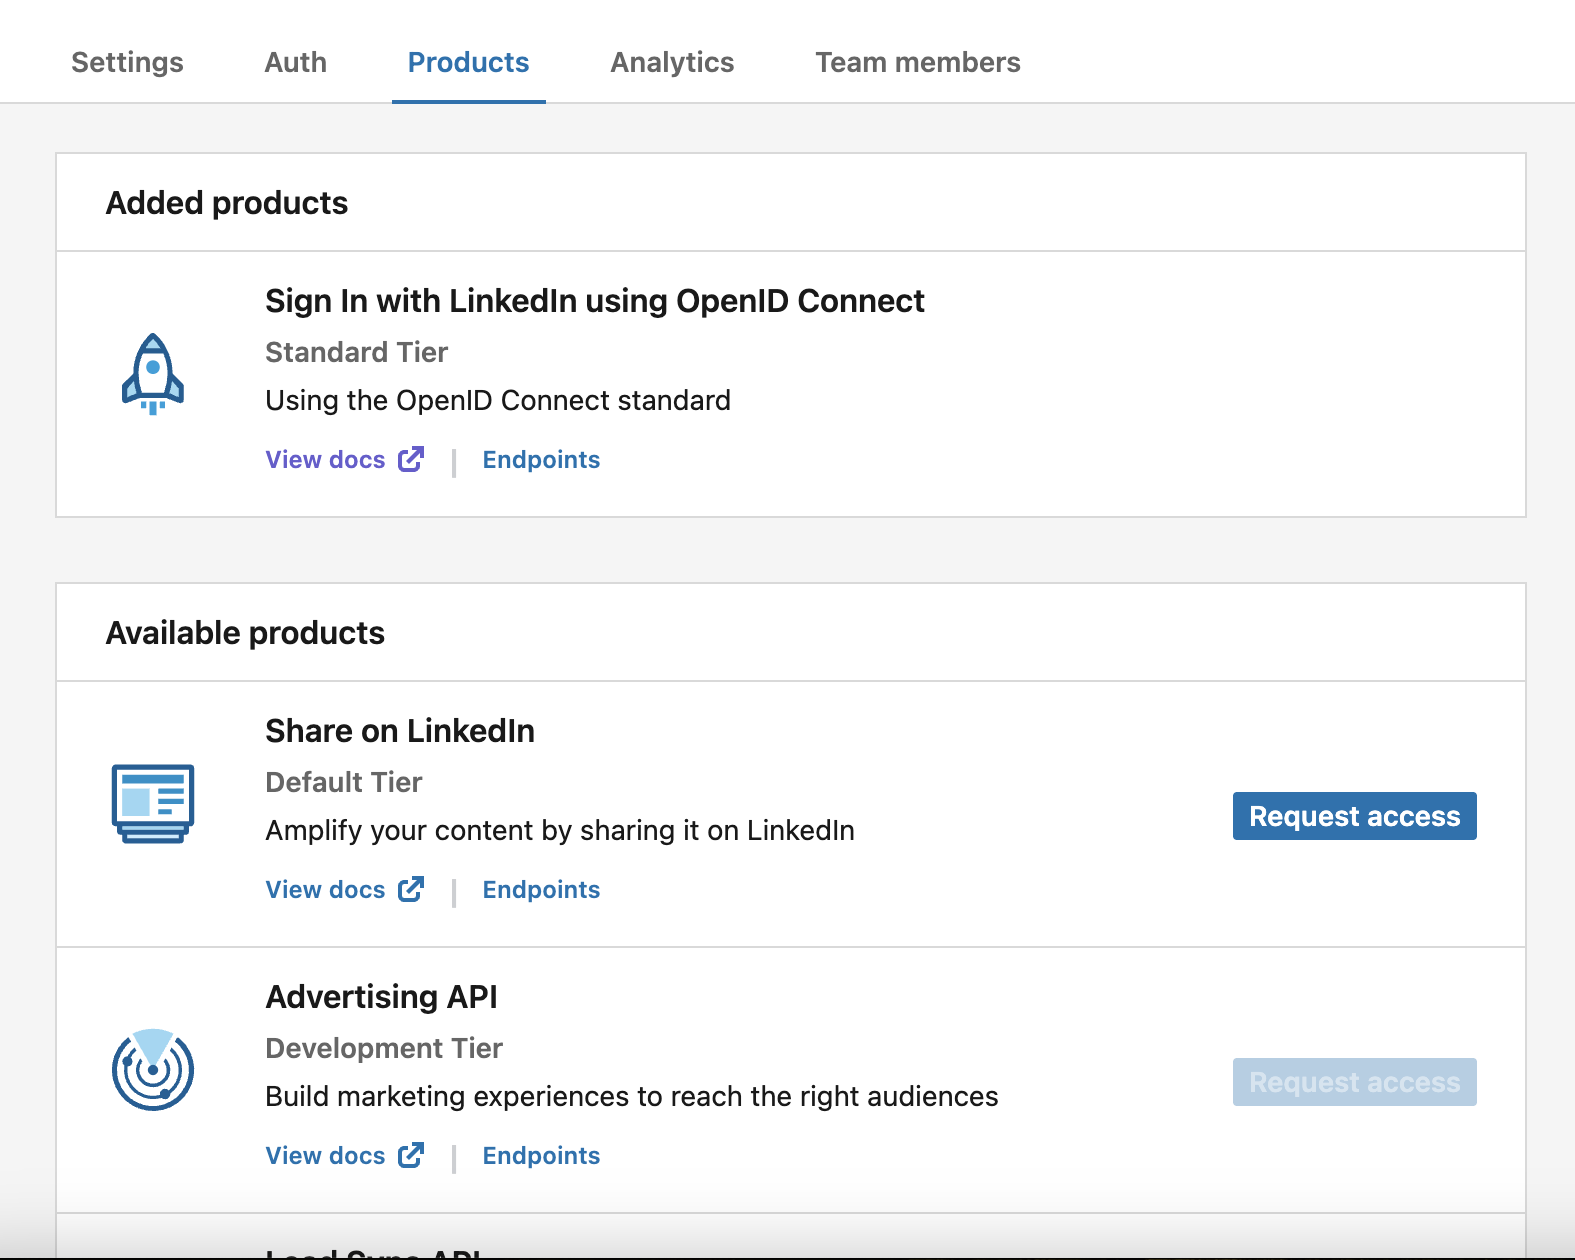This screenshot has width=1575, height=1260.
Task: Click the rocket icon for Sign In with LinkedIn
Action: pos(152,374)
